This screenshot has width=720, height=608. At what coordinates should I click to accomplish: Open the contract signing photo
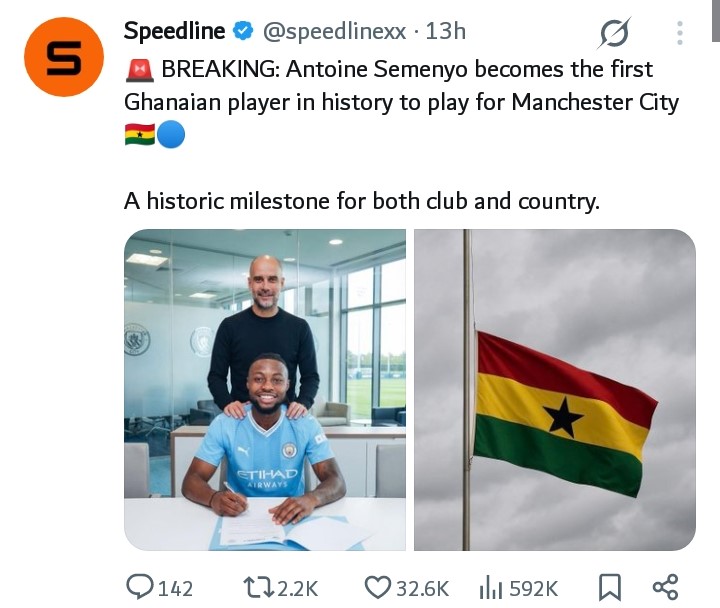pos(265,390)
